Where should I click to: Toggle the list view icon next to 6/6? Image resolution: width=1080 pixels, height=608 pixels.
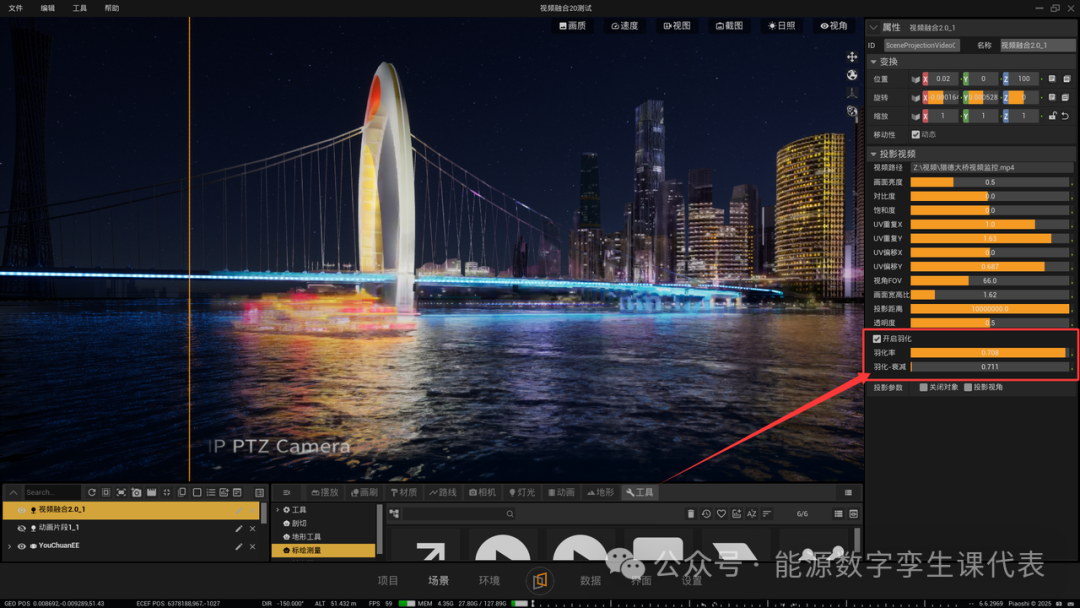[838, 514]
